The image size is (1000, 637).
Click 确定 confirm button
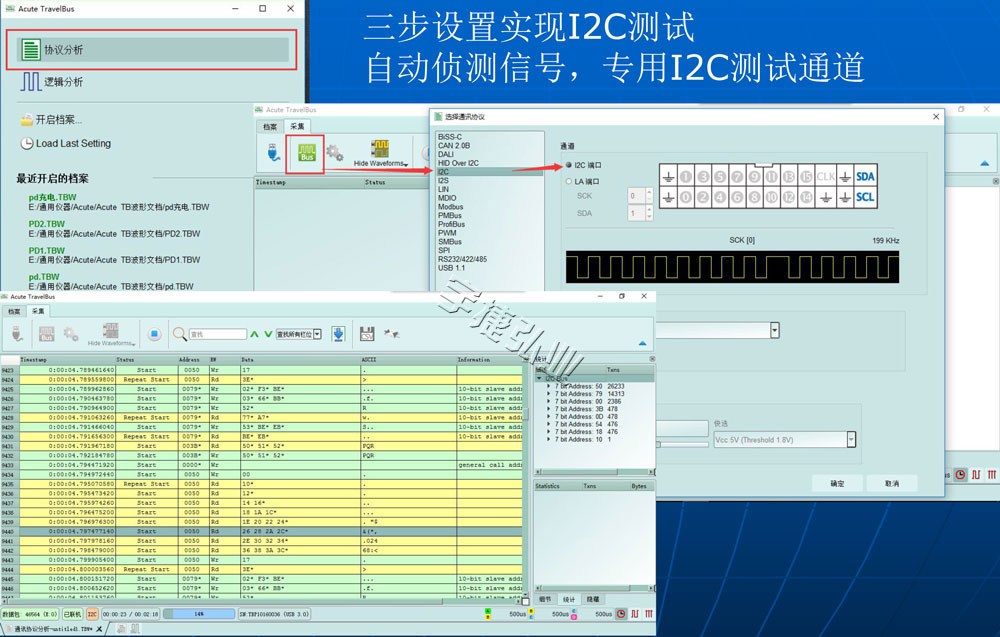(x=837, y=483)
